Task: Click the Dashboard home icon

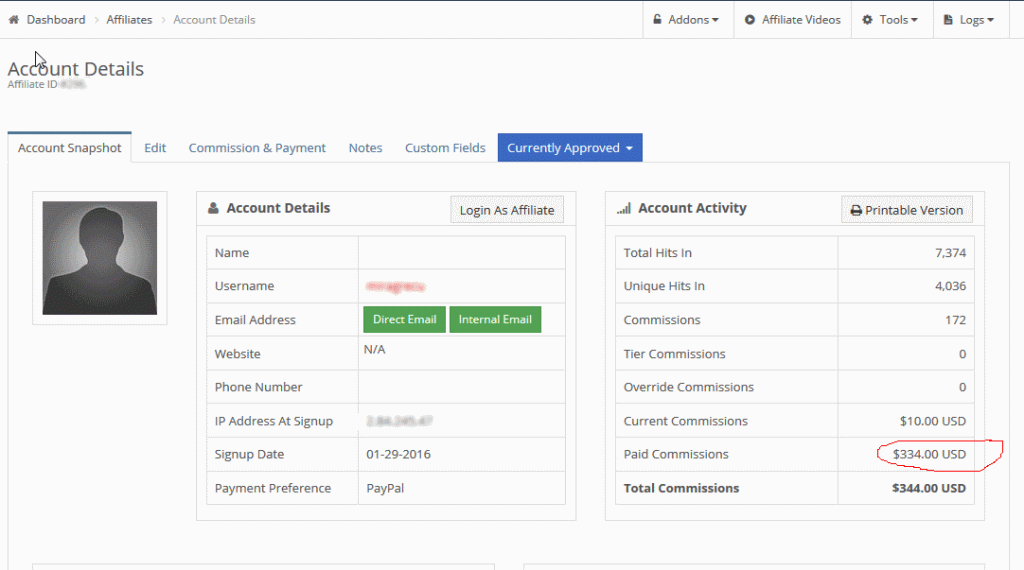Action: tap(14, 20)
